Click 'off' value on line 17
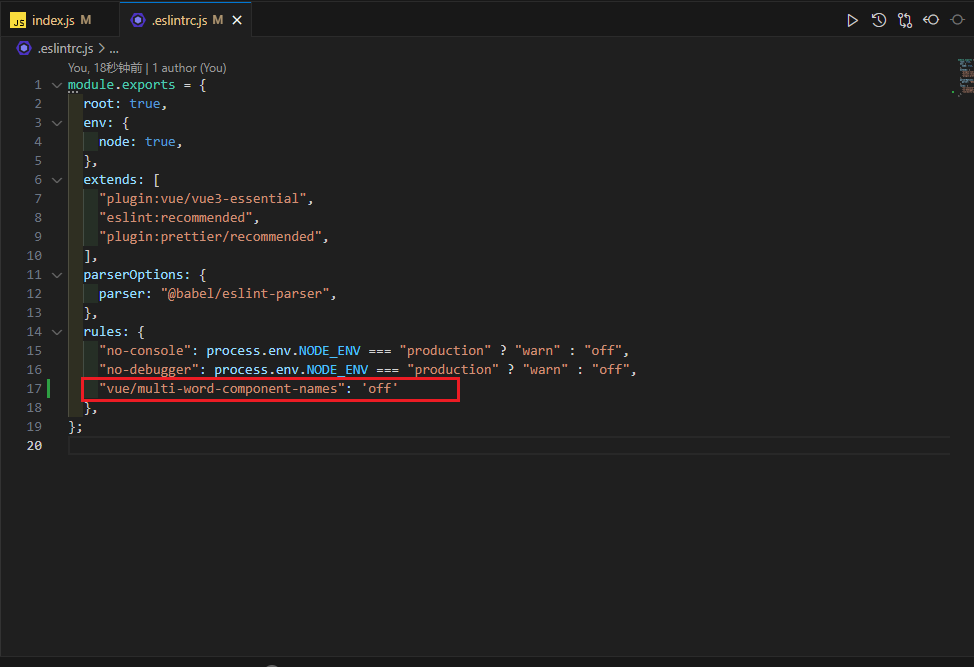 (380, 389)
